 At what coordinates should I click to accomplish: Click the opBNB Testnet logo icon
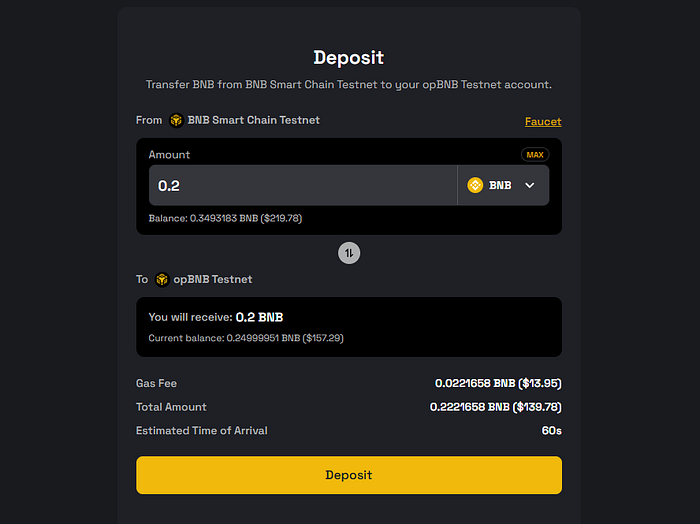[x=162, y=279]
